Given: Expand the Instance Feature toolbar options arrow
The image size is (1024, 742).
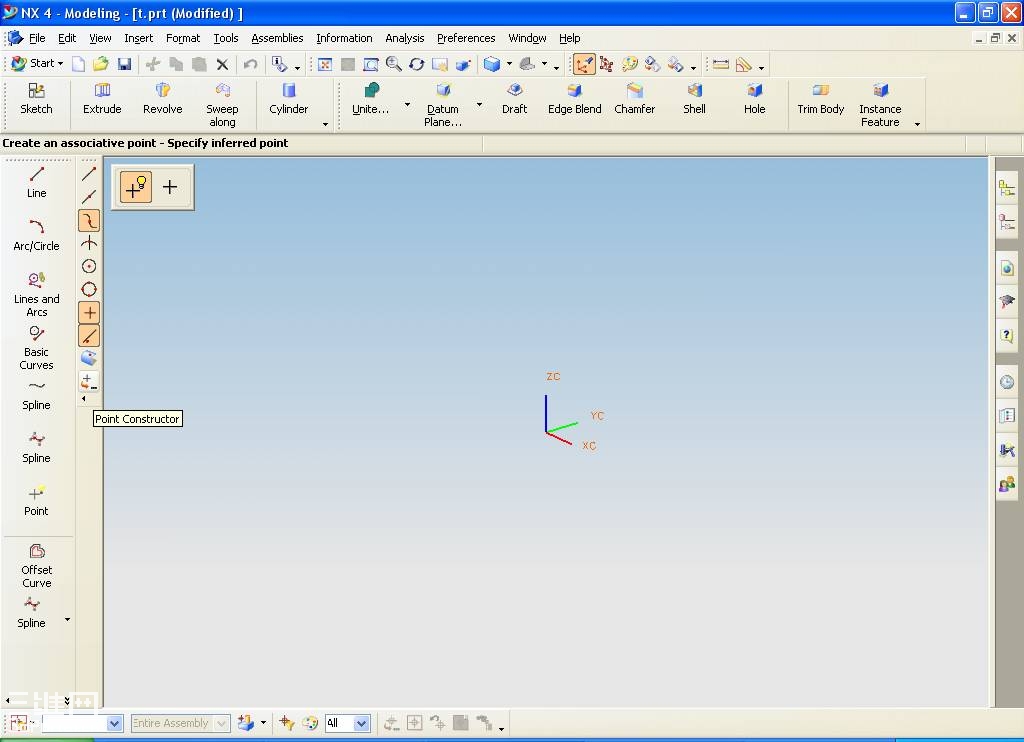Looking at the screenshot, I should pos(917,124).
